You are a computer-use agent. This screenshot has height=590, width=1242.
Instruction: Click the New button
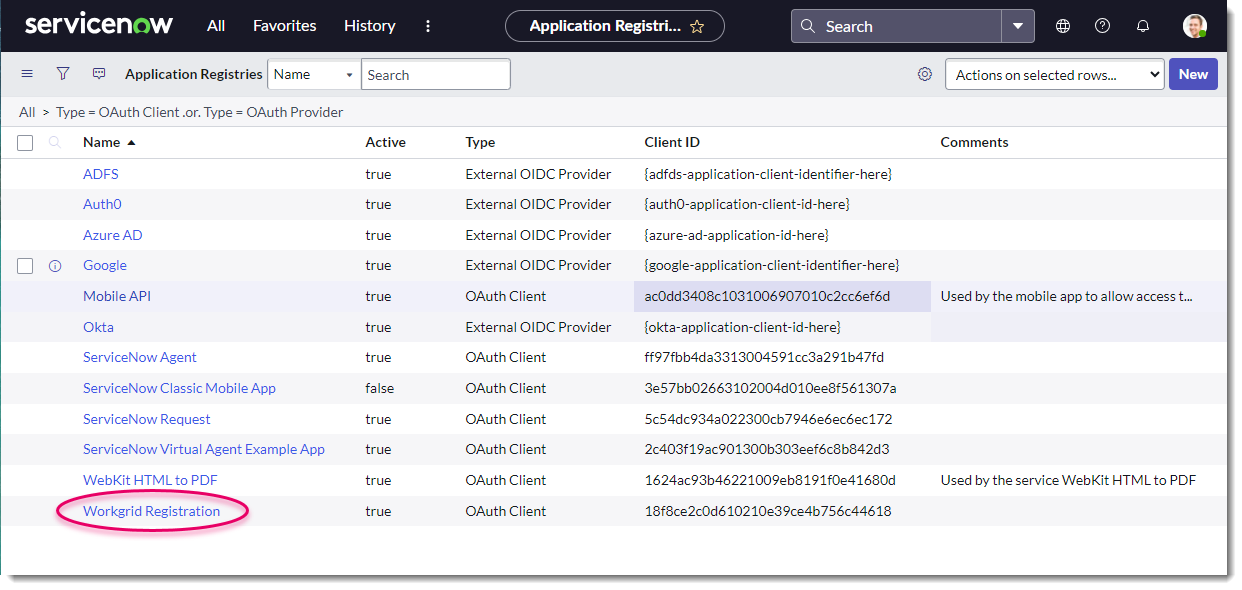click(x=1193, y=74)
